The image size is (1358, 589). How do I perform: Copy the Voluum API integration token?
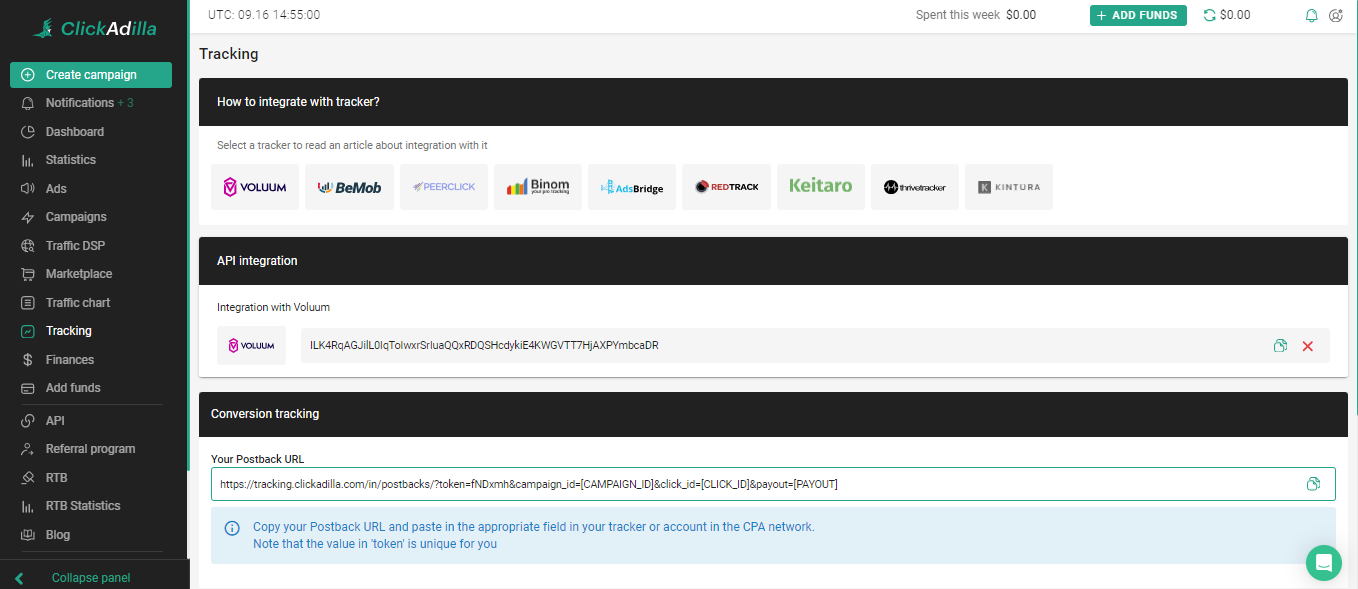(x=1280, y=346)
